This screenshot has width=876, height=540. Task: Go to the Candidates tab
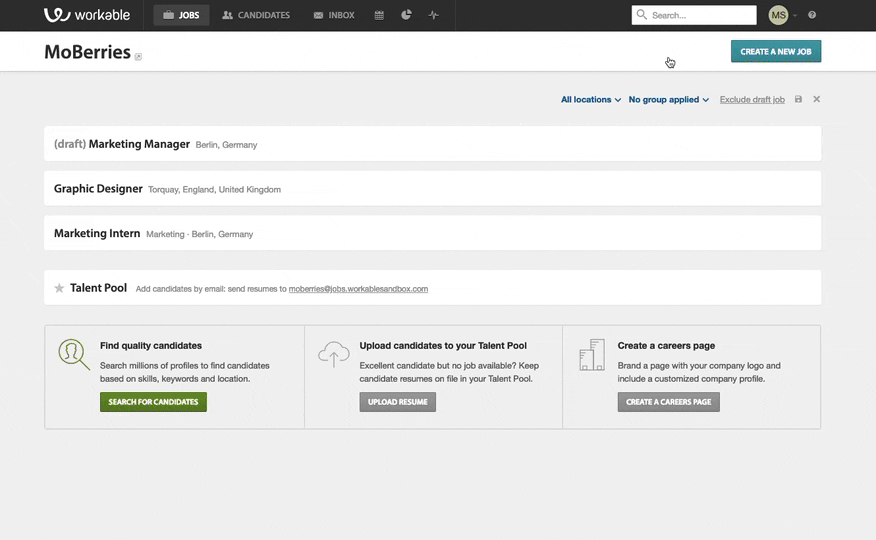coord(256,15)
